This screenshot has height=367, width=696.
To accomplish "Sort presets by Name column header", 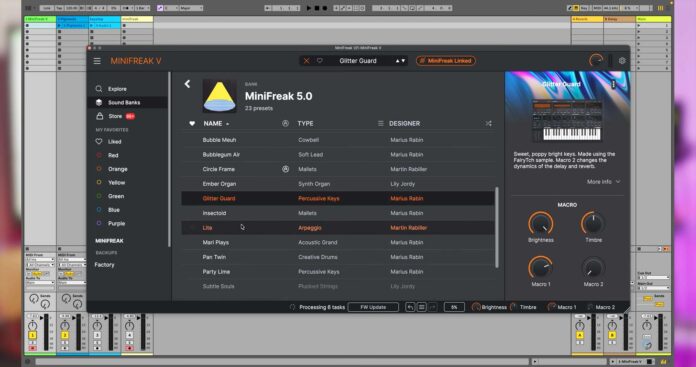I will [213, 123].
